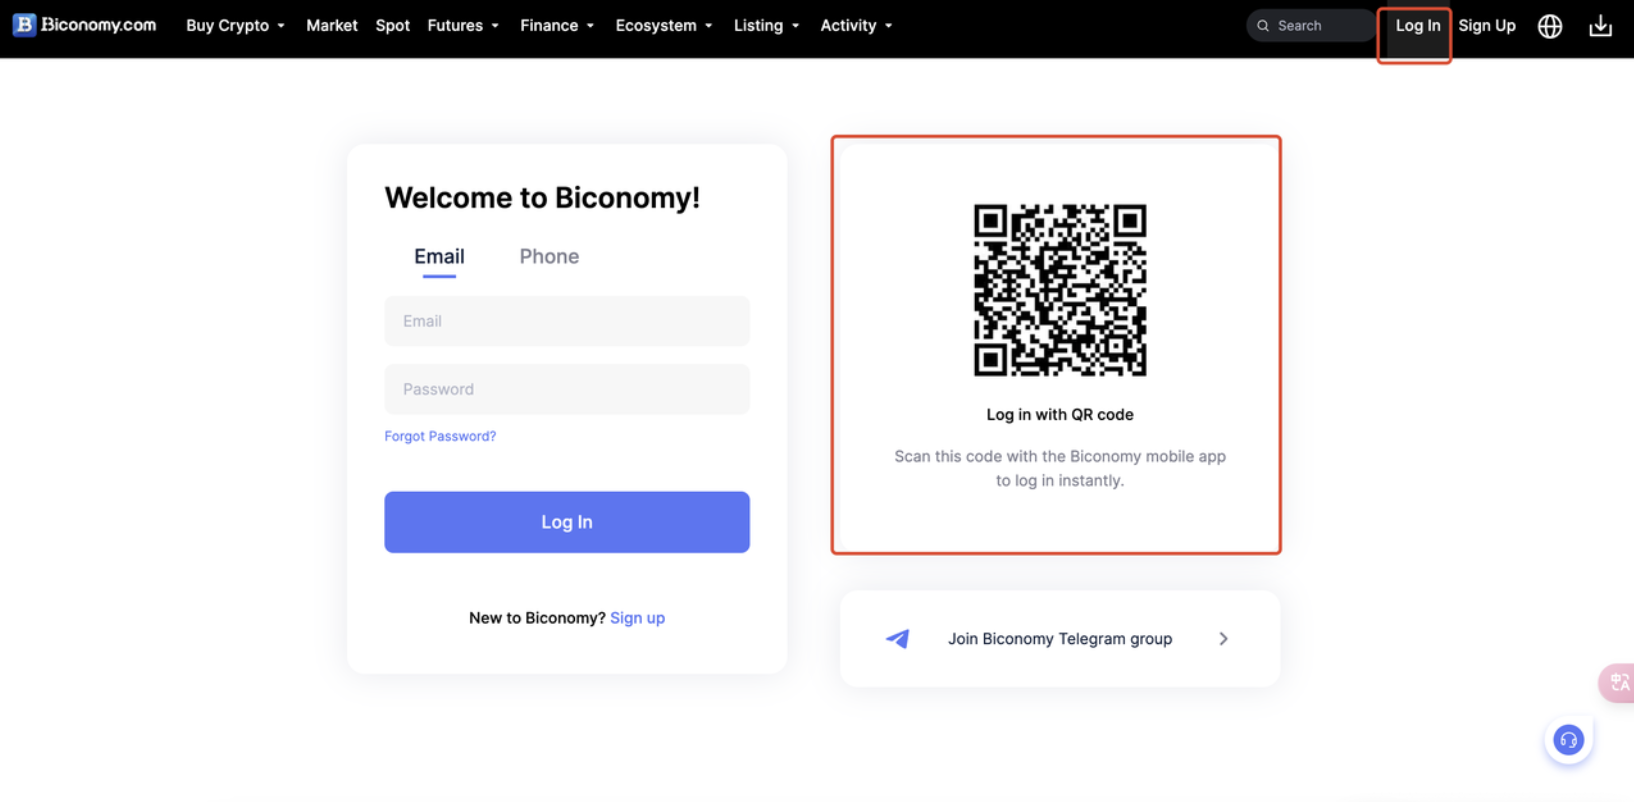Open the customer support headset icon
1634x802 pixels.
point(1568,740)
